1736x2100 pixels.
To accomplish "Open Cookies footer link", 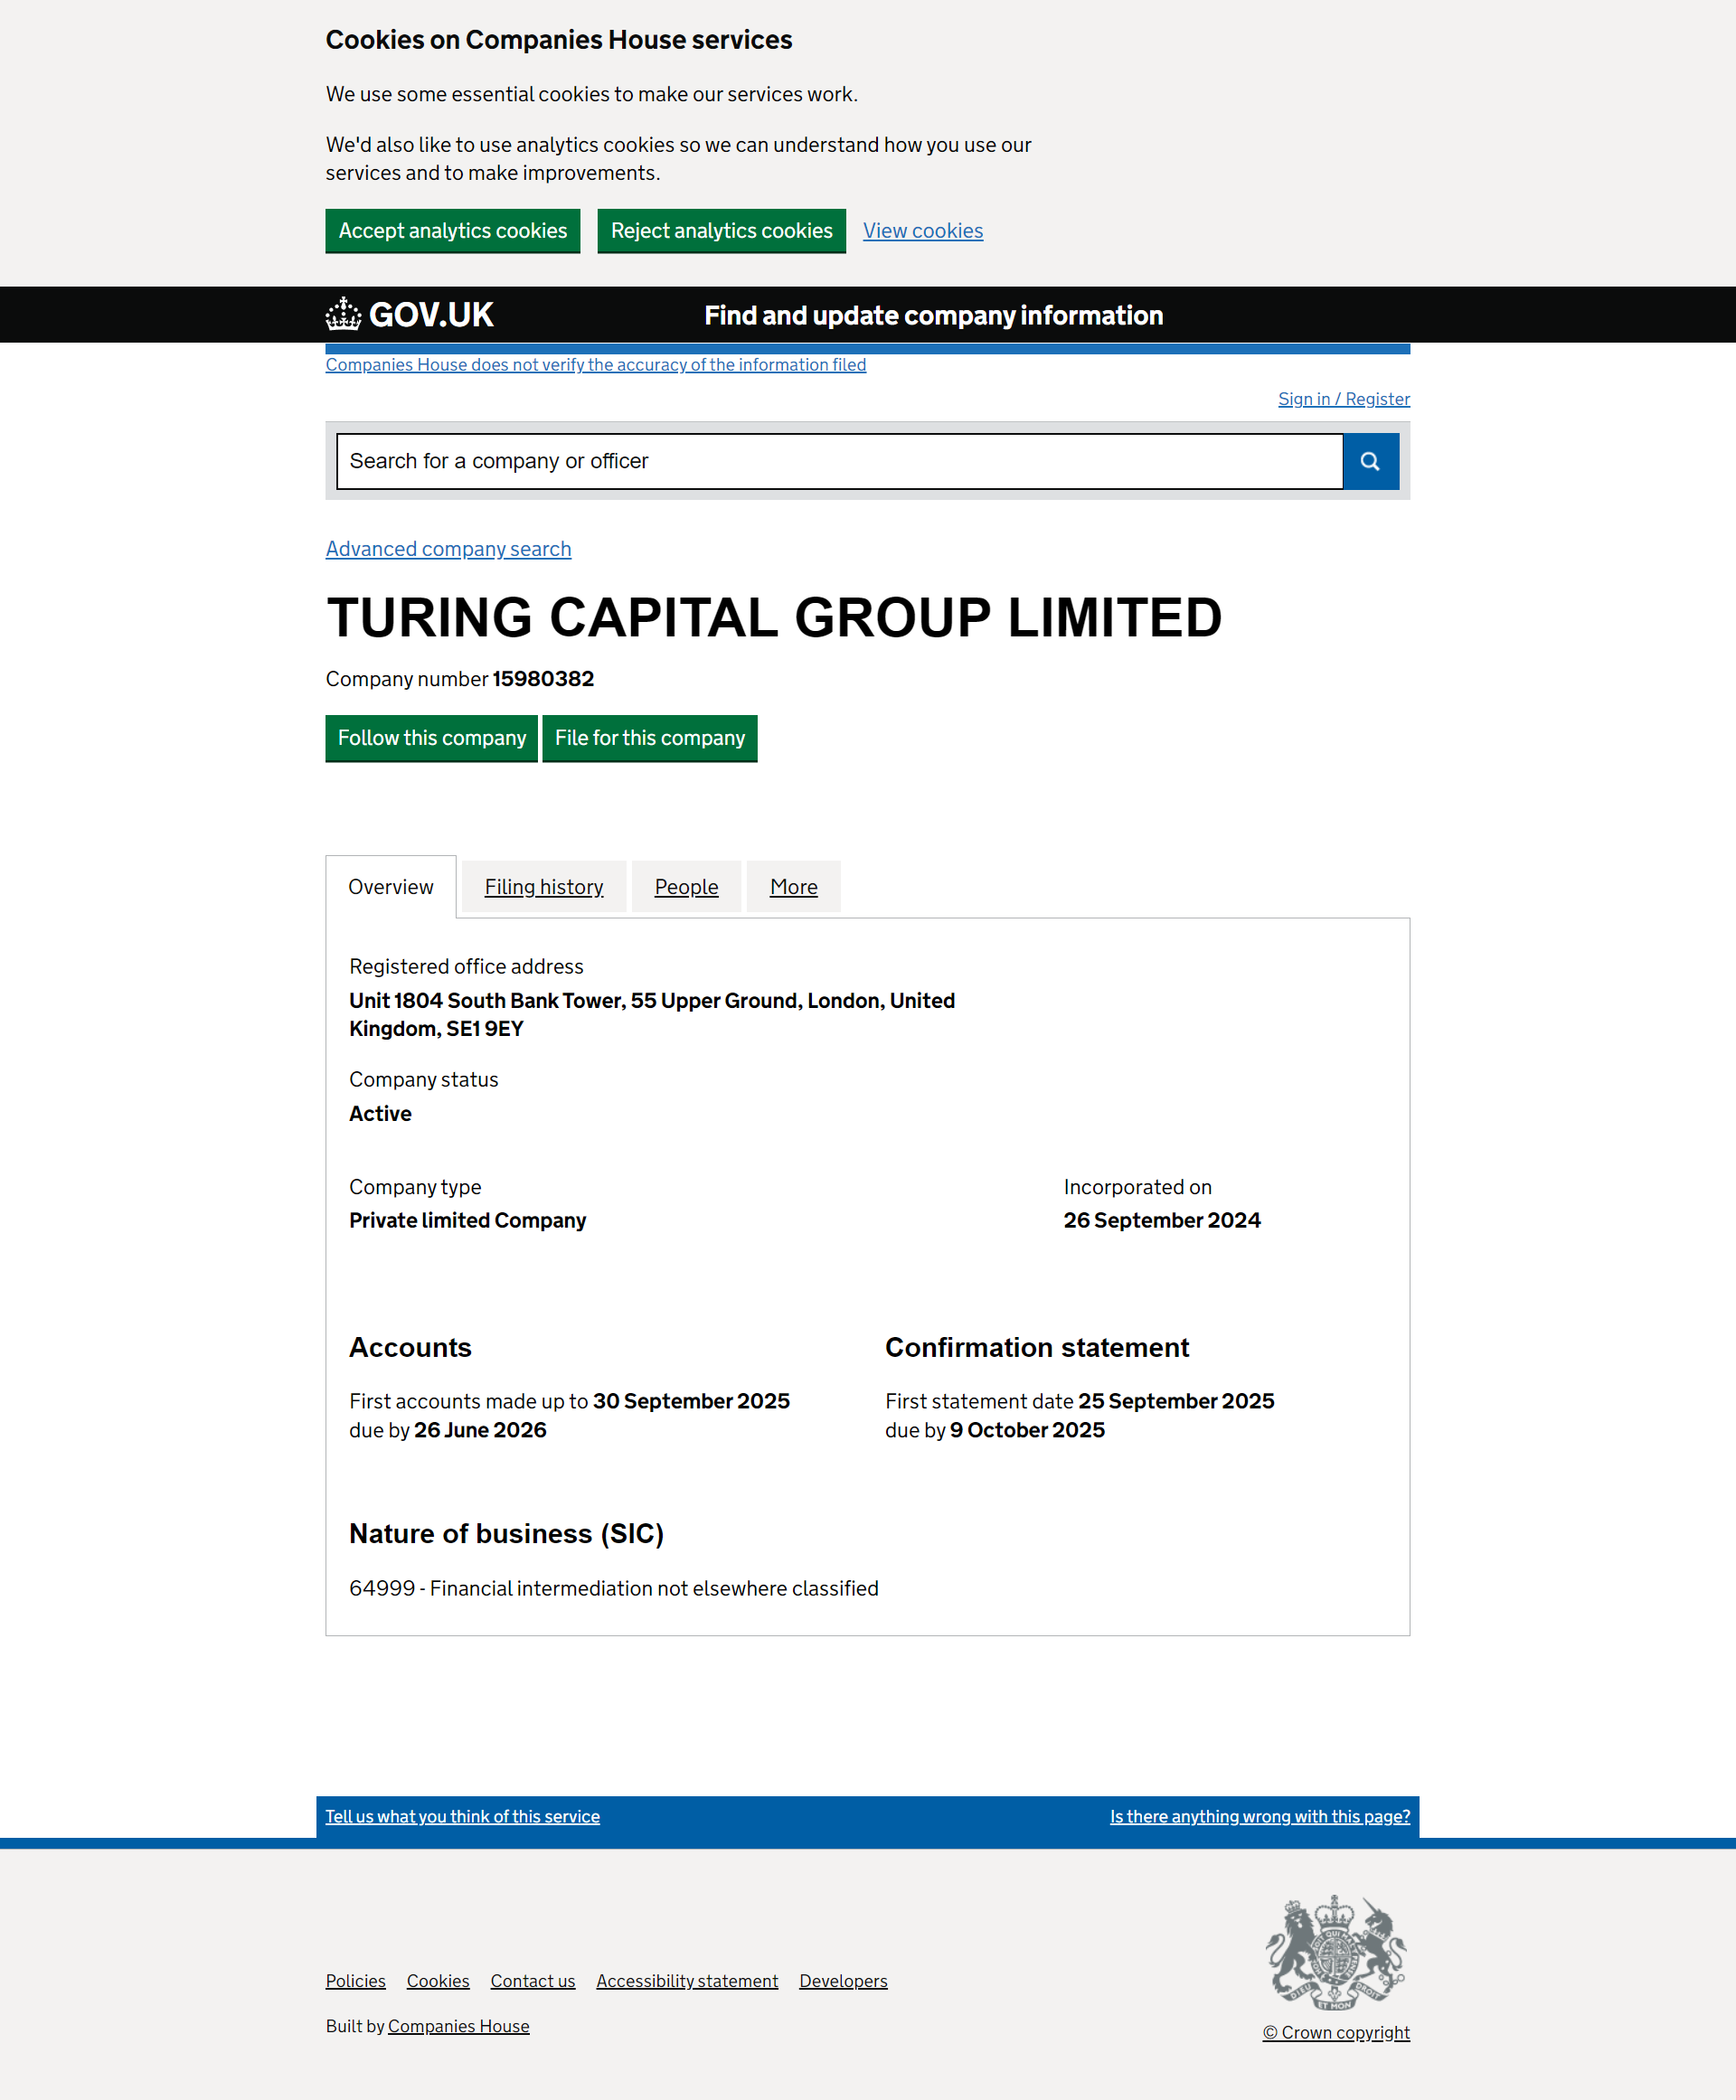I will (x=438, y=1981).
